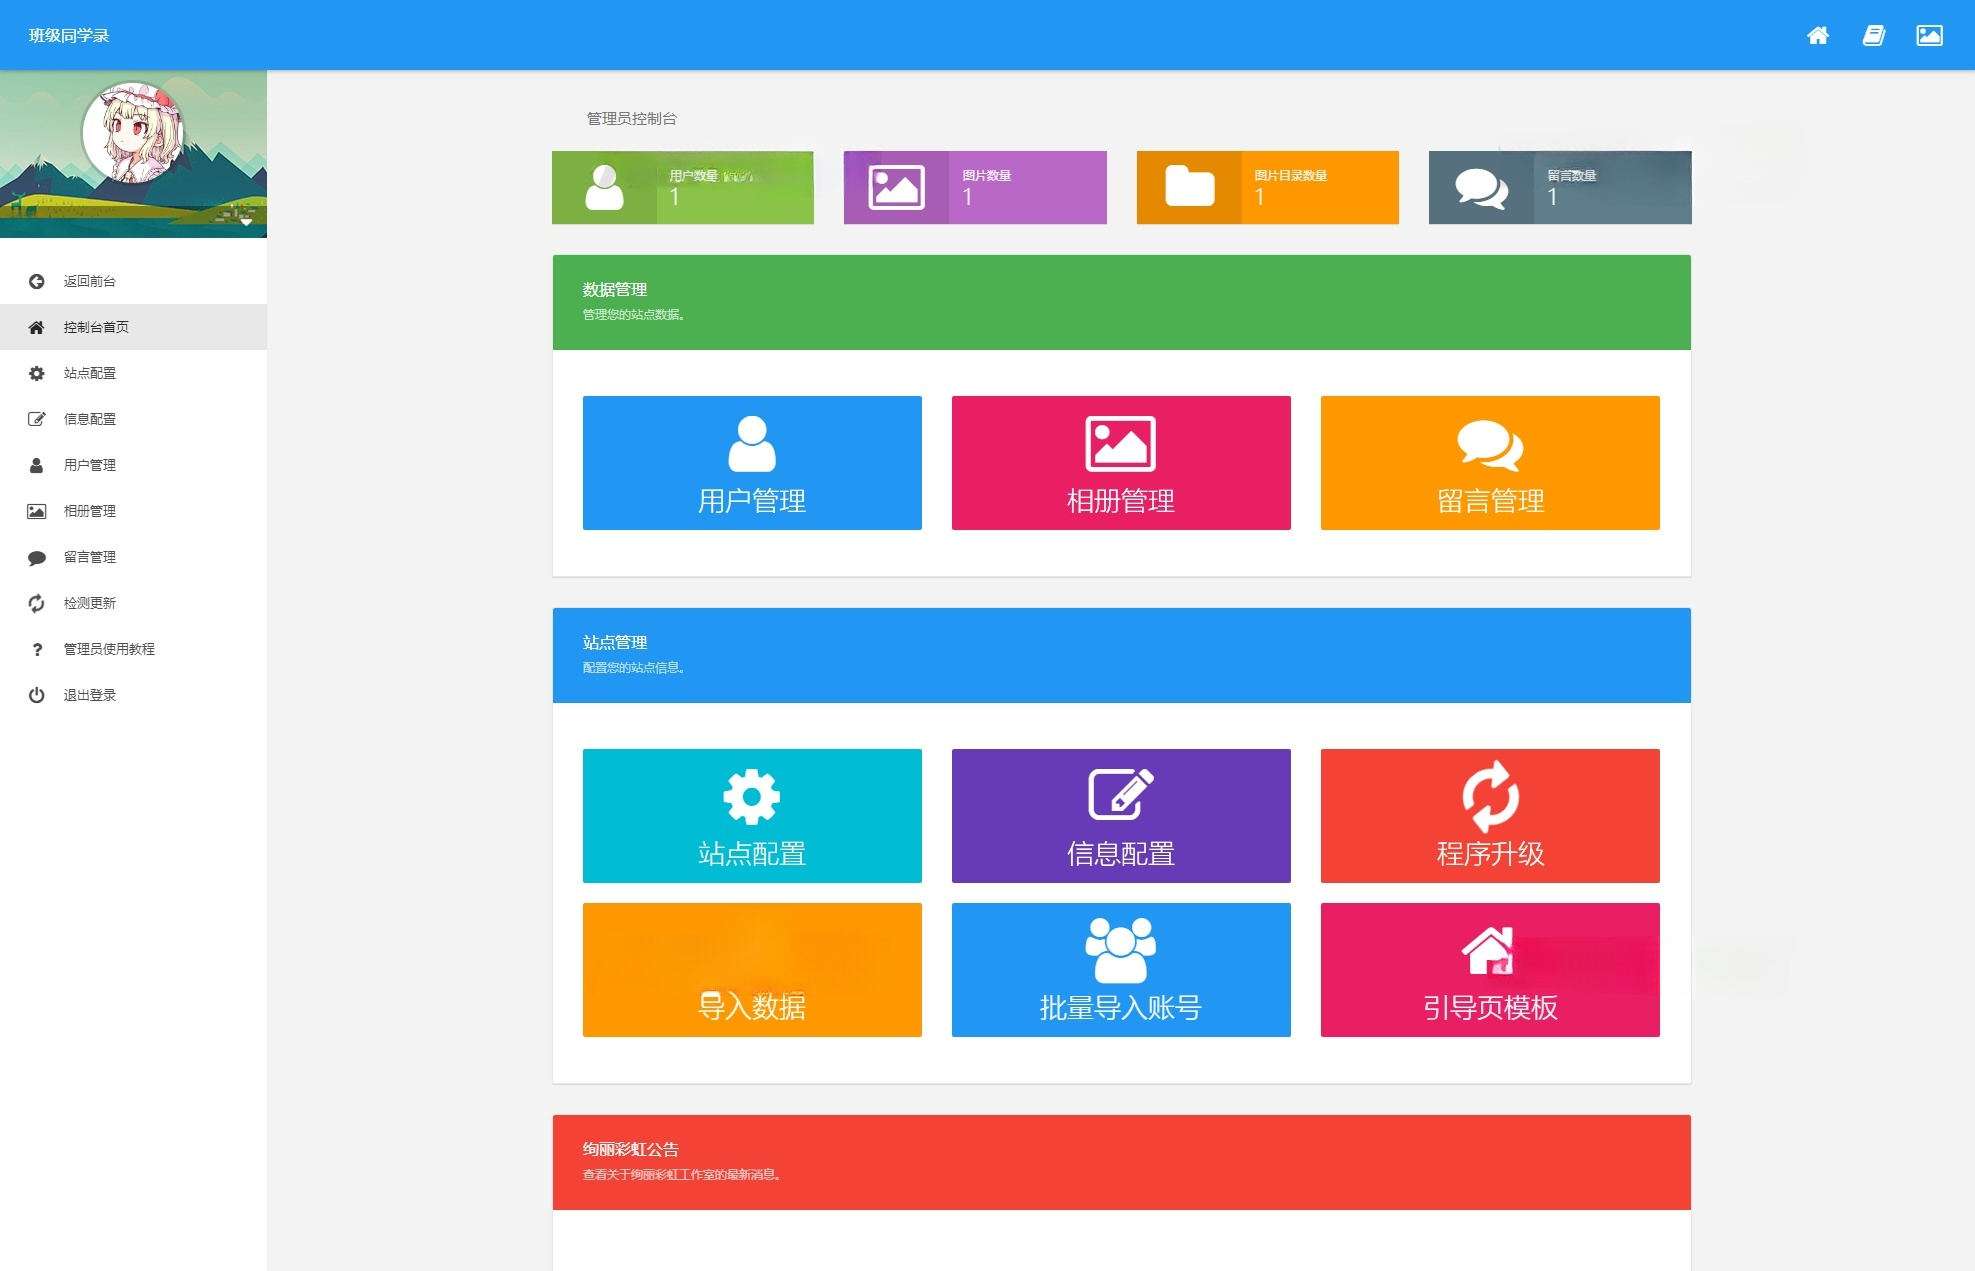Open 信息配置 in sidebar menu
This screenshot has height=1271, width=1975.
coord(133,419)
